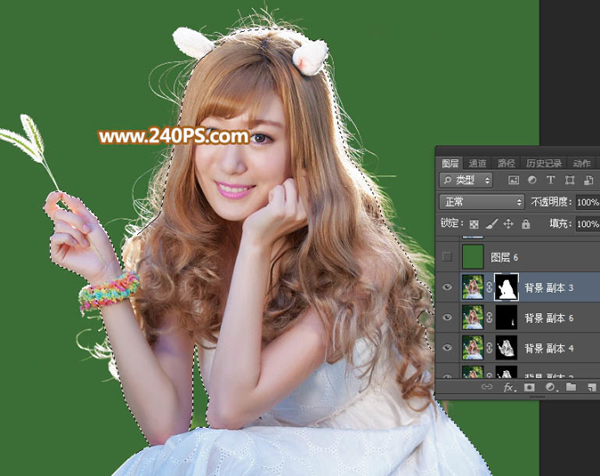Filter layers by smart object icon

[588, 180]
